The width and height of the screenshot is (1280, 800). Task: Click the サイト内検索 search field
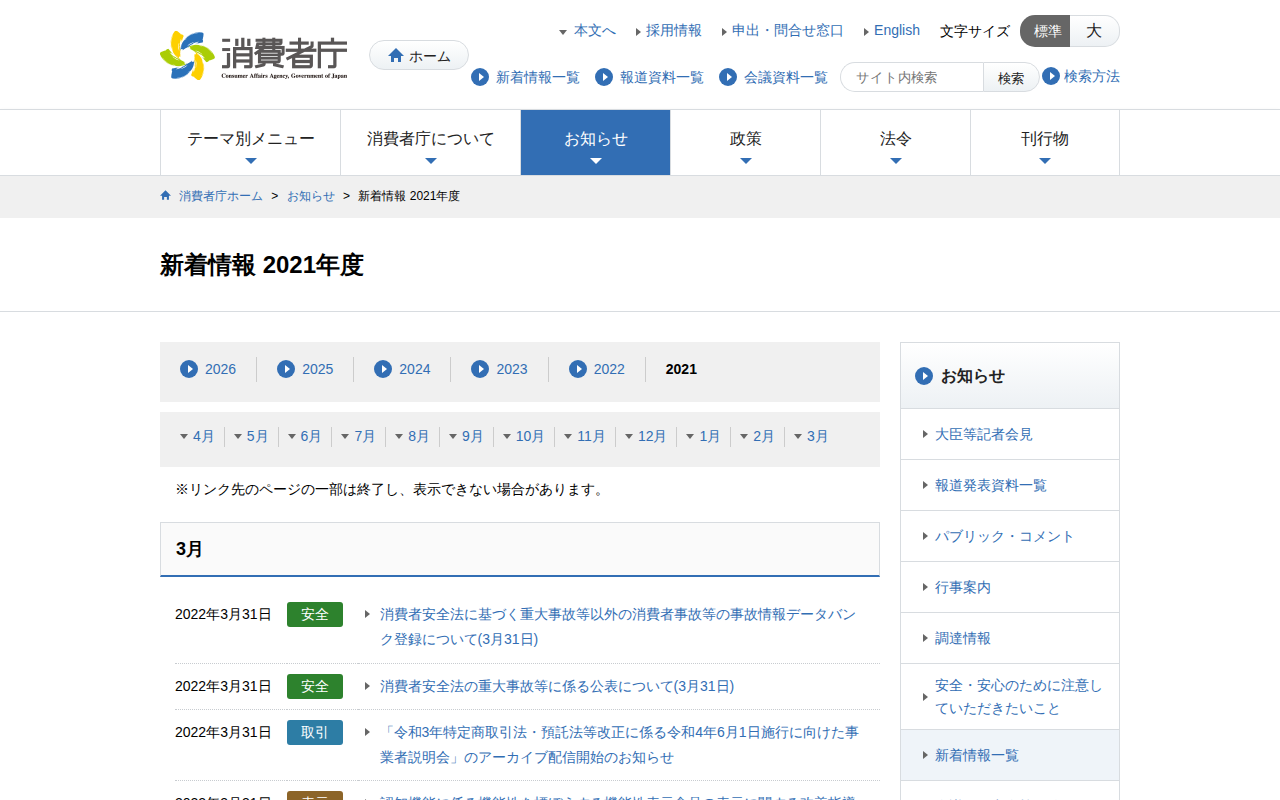(914, 77)
